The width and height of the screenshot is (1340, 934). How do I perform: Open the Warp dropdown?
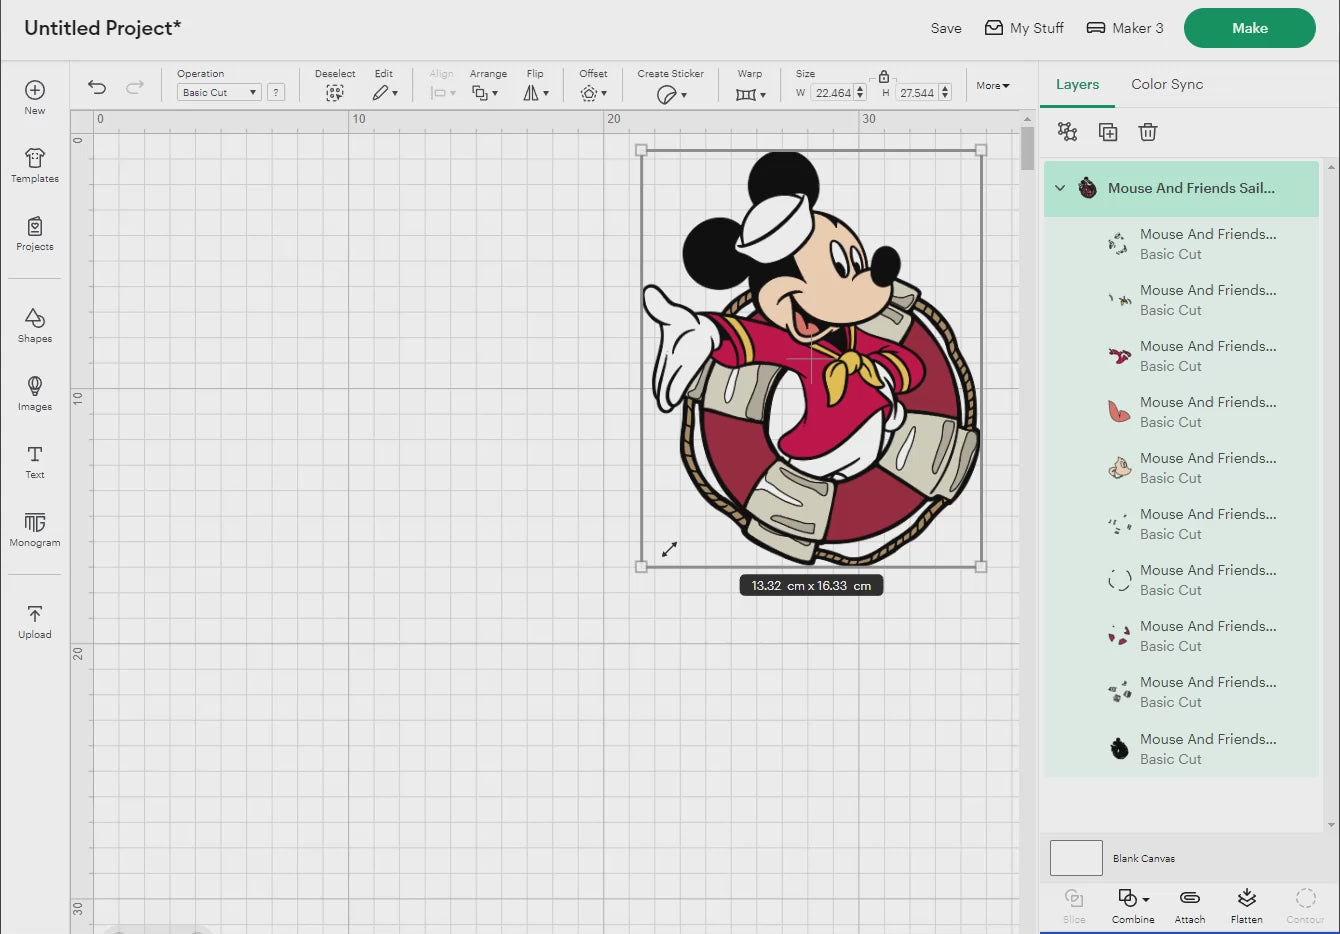pyautogui.click(x=750, y=94)
